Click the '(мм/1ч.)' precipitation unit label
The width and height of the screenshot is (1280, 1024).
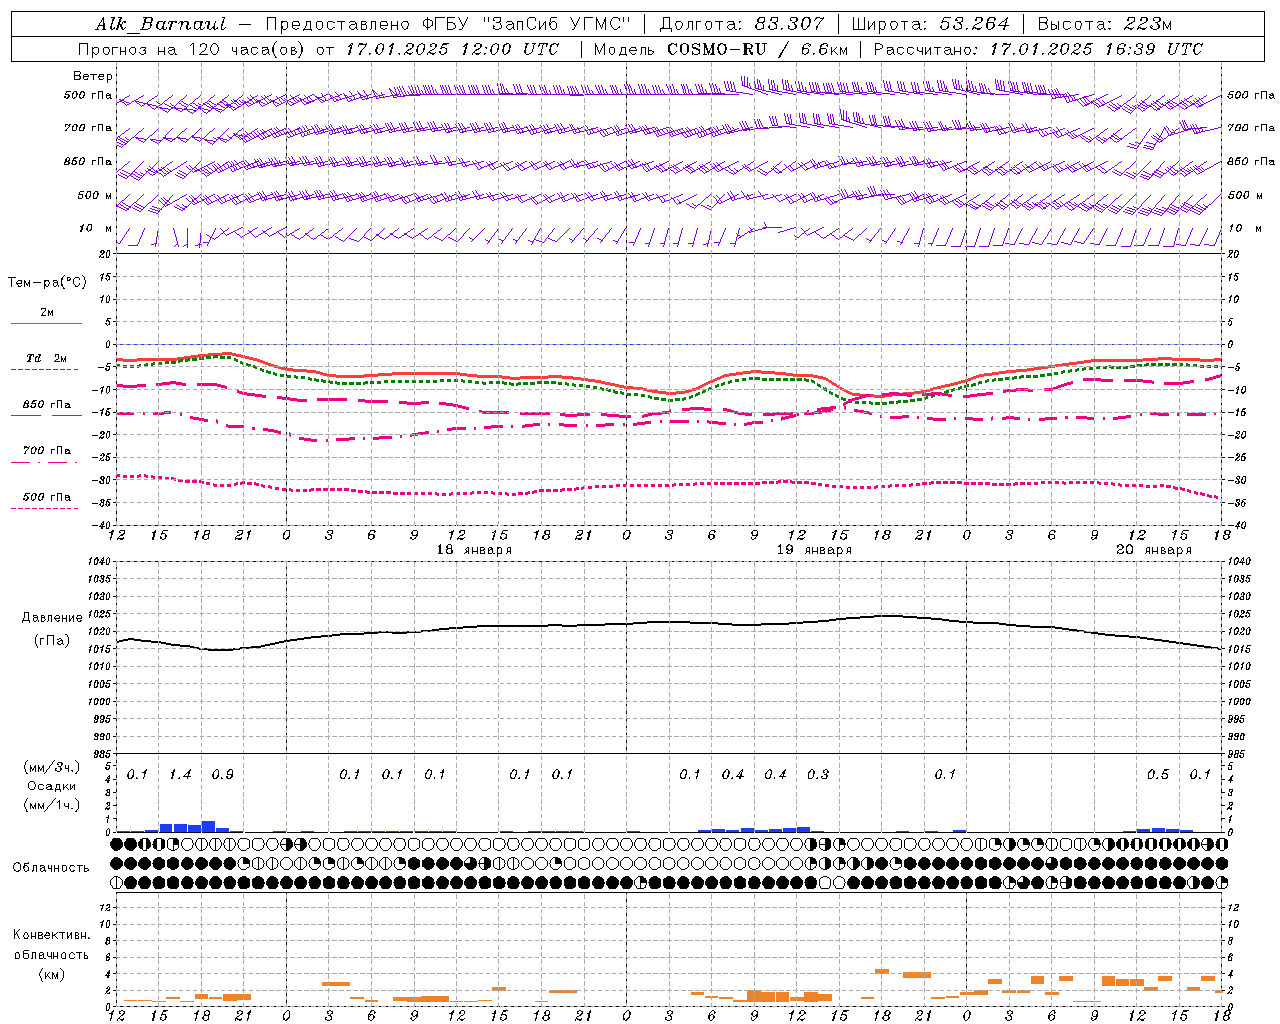pos(51,805)
